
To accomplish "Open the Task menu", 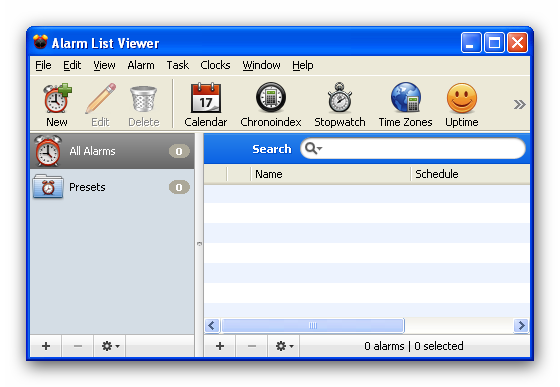I will pyautogui.click(x=178, y=65).
